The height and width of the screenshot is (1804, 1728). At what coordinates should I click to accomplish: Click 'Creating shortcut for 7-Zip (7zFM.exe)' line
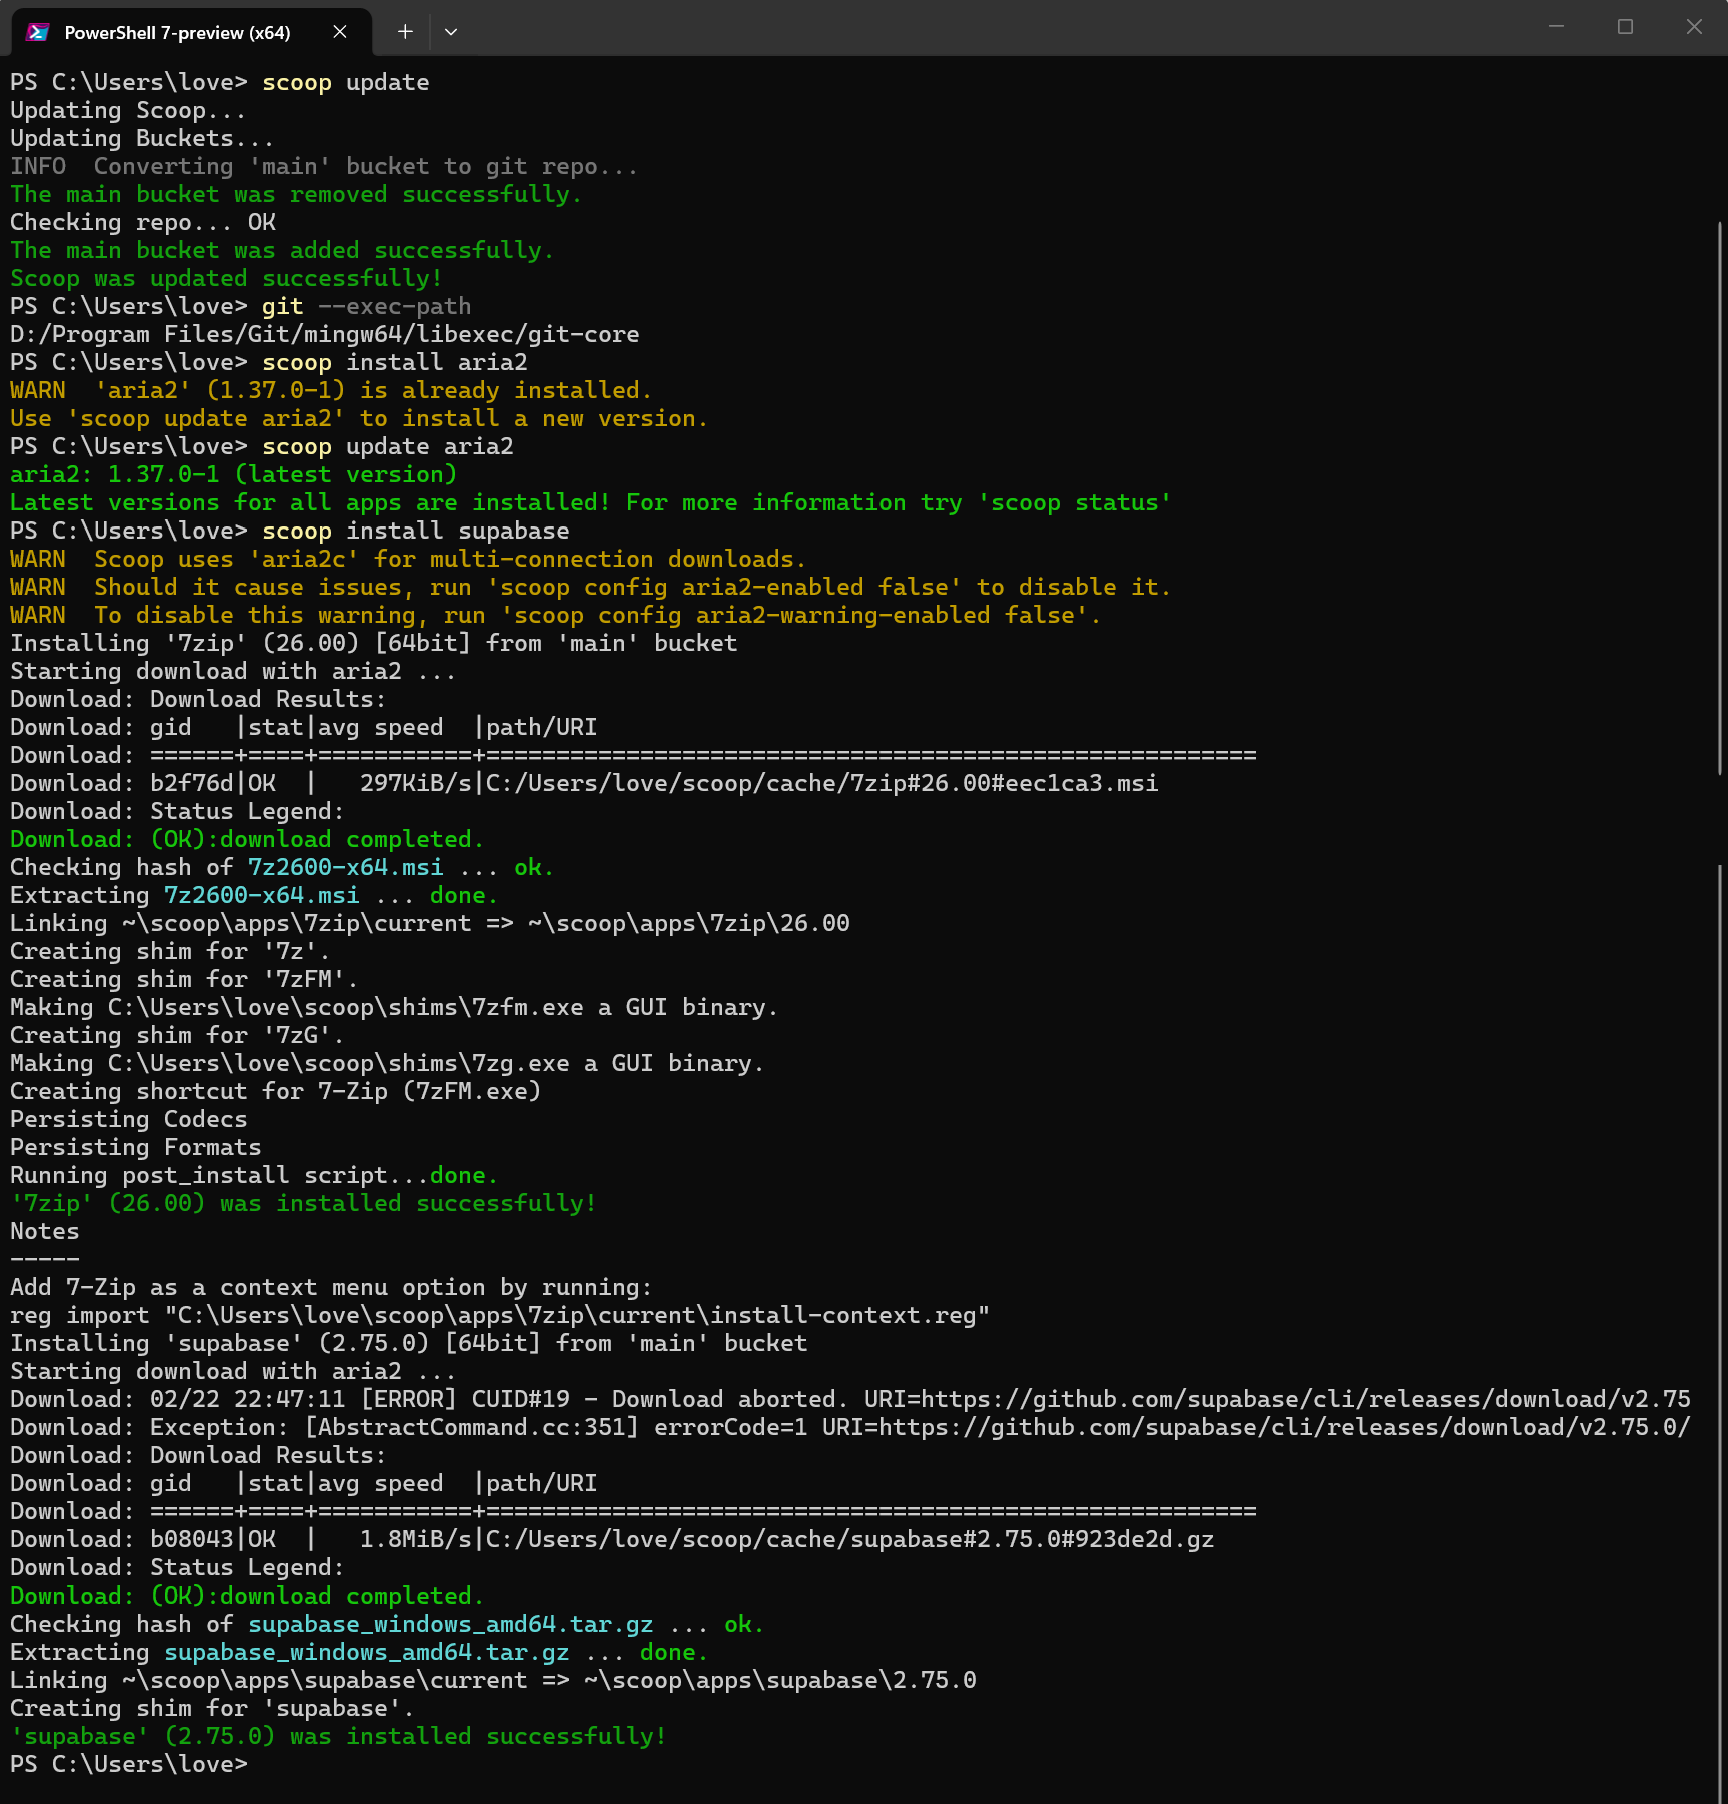pyautogui.click(x=276, y=1091)
